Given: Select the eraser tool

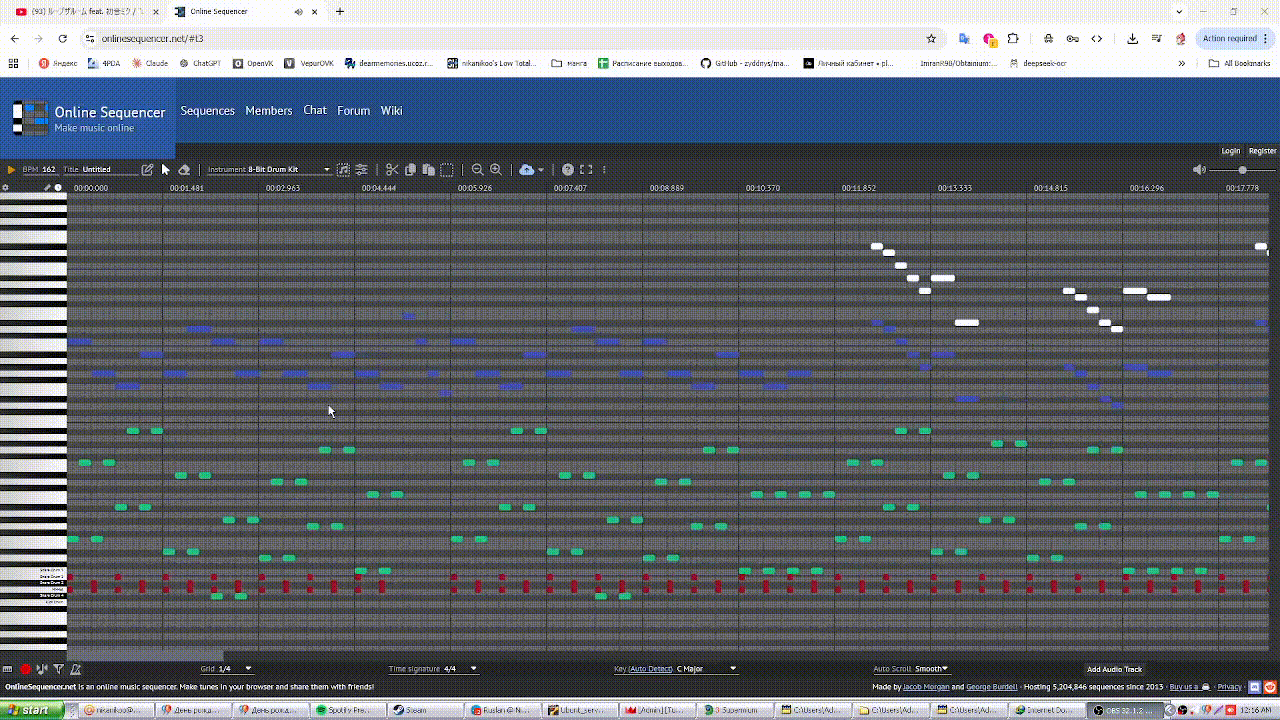Looking at the screenshot, I should (x=184, y=170).
